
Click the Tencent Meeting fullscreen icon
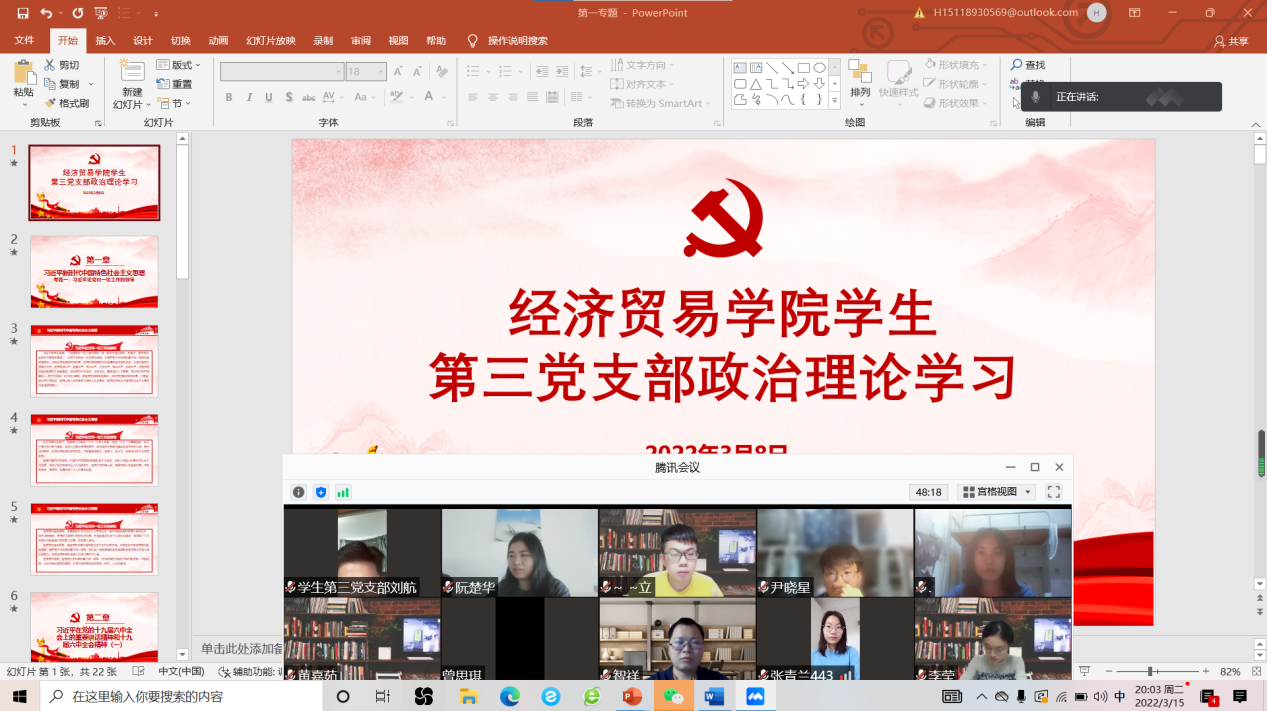pos(1053,492)
